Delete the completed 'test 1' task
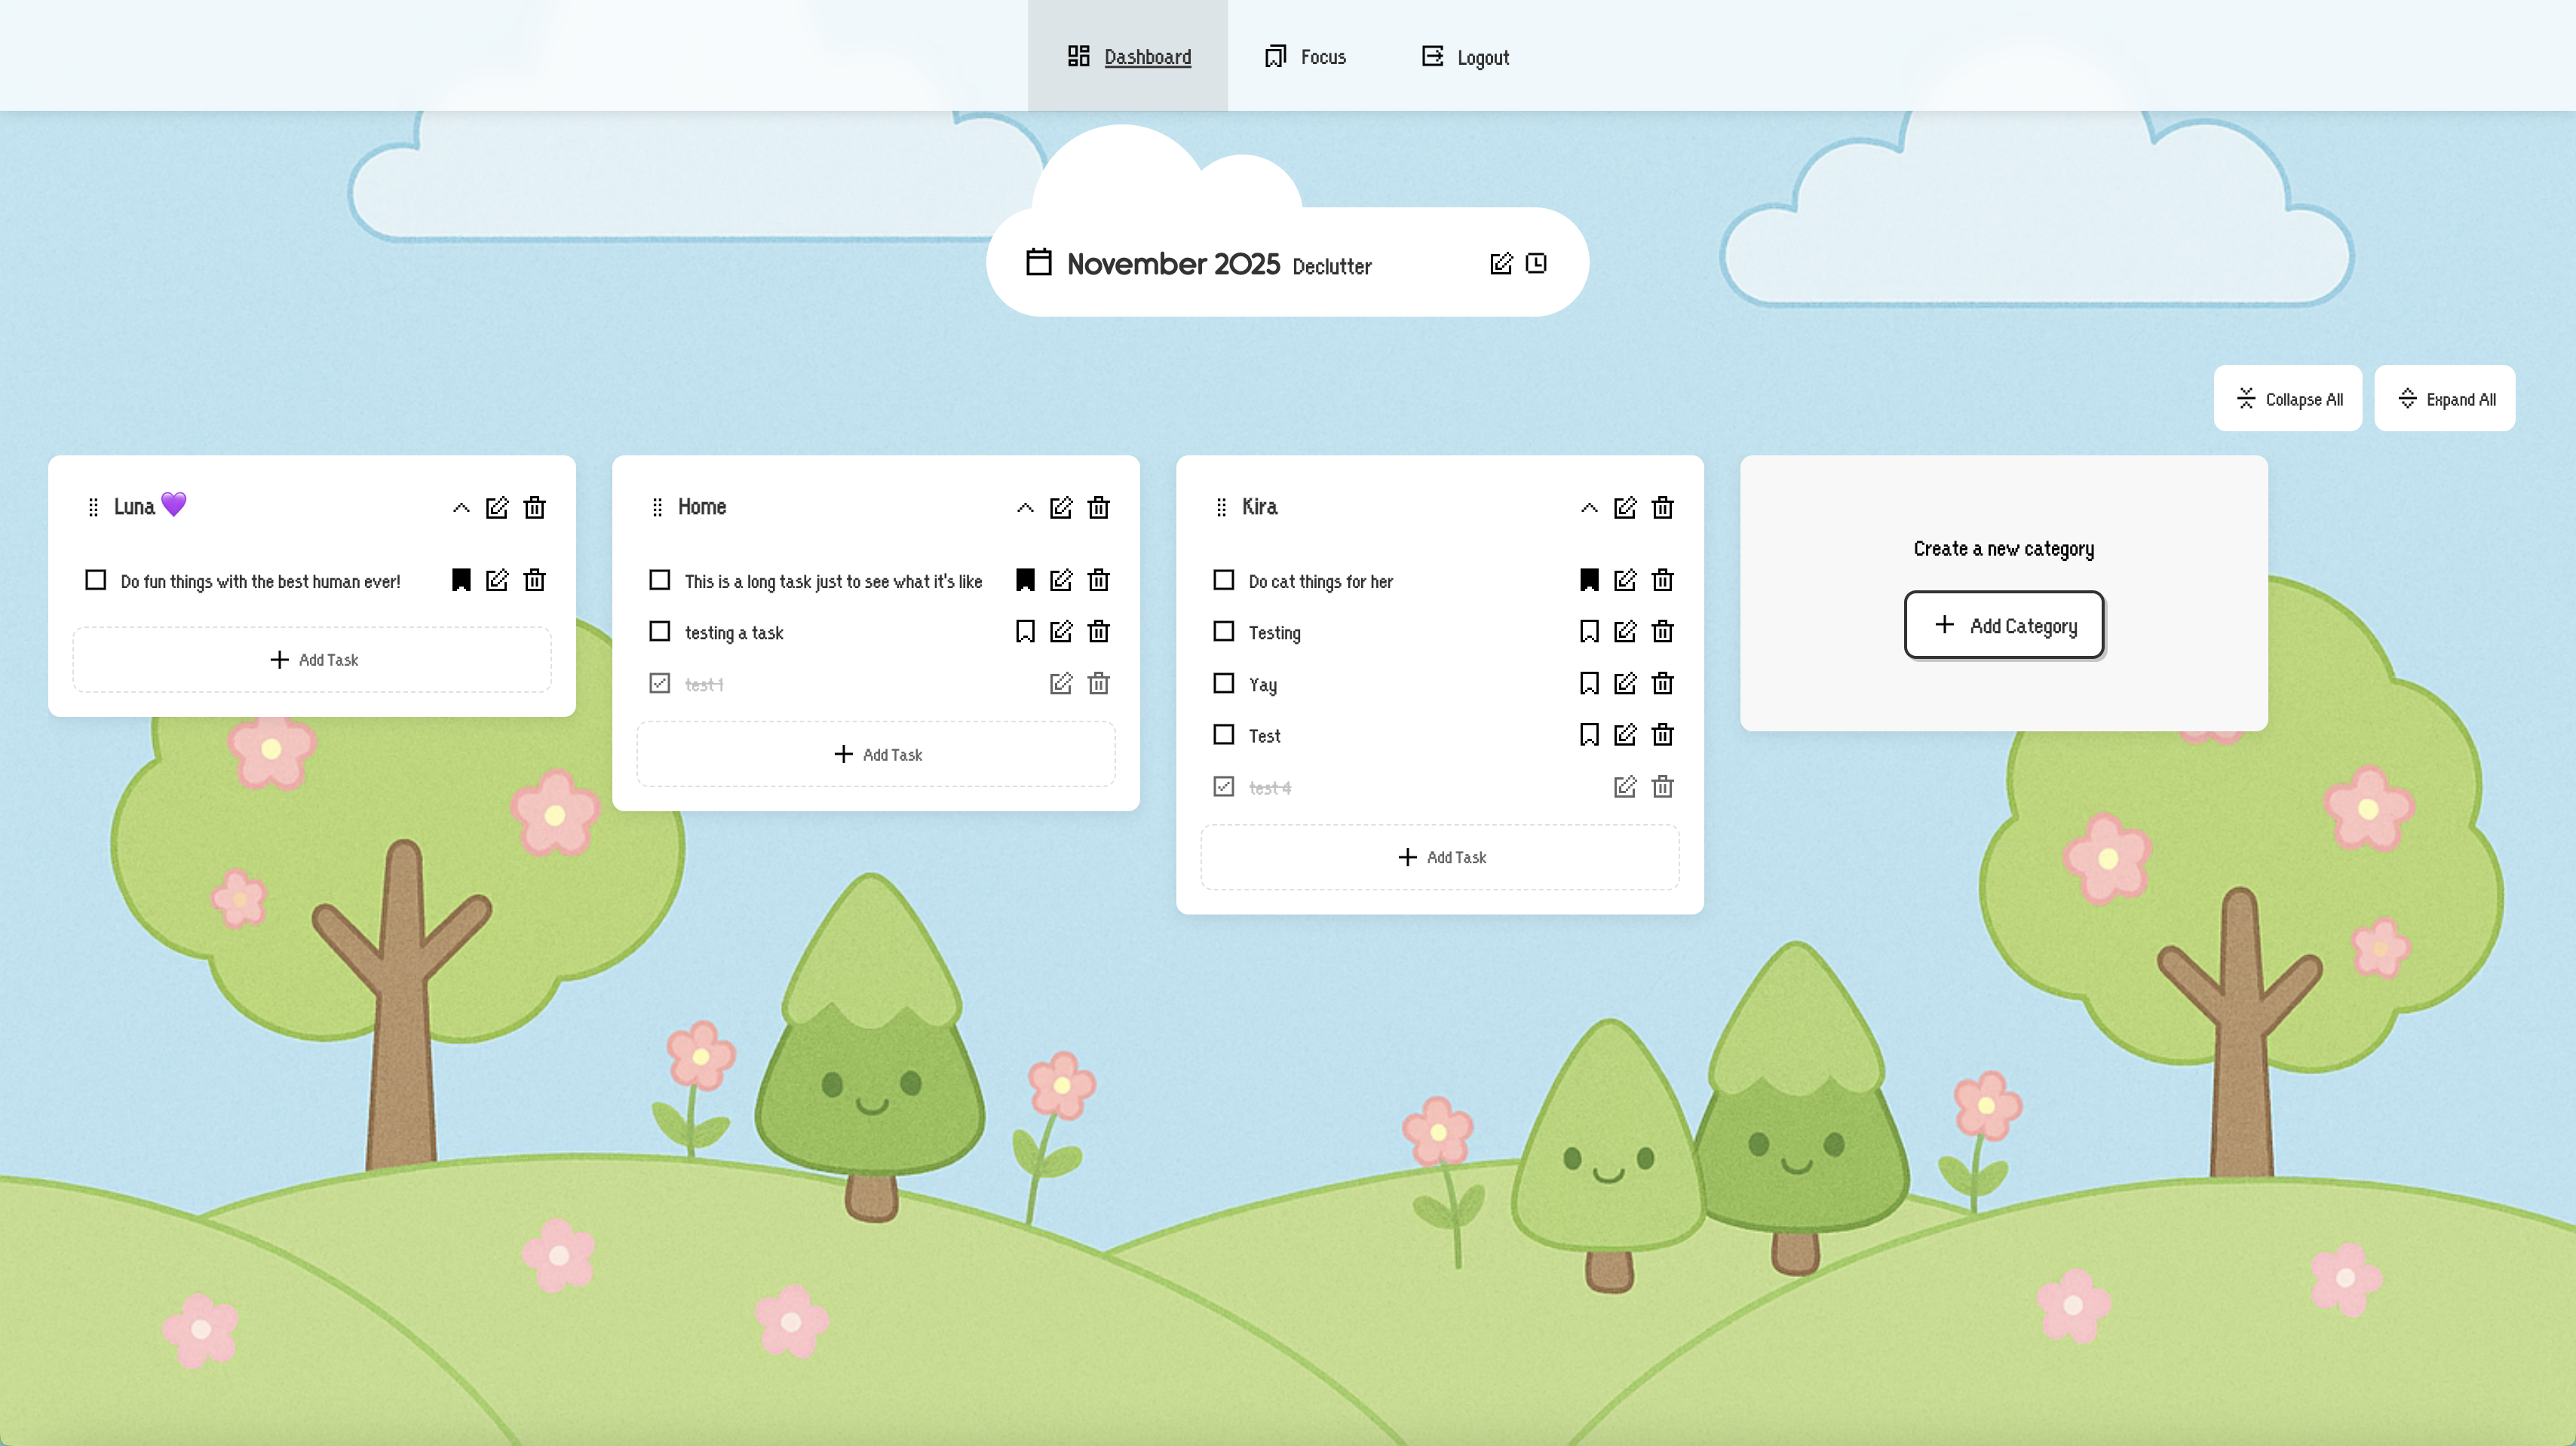The width and height of the screenshot is (2576, 1446). coord(1098,684)
